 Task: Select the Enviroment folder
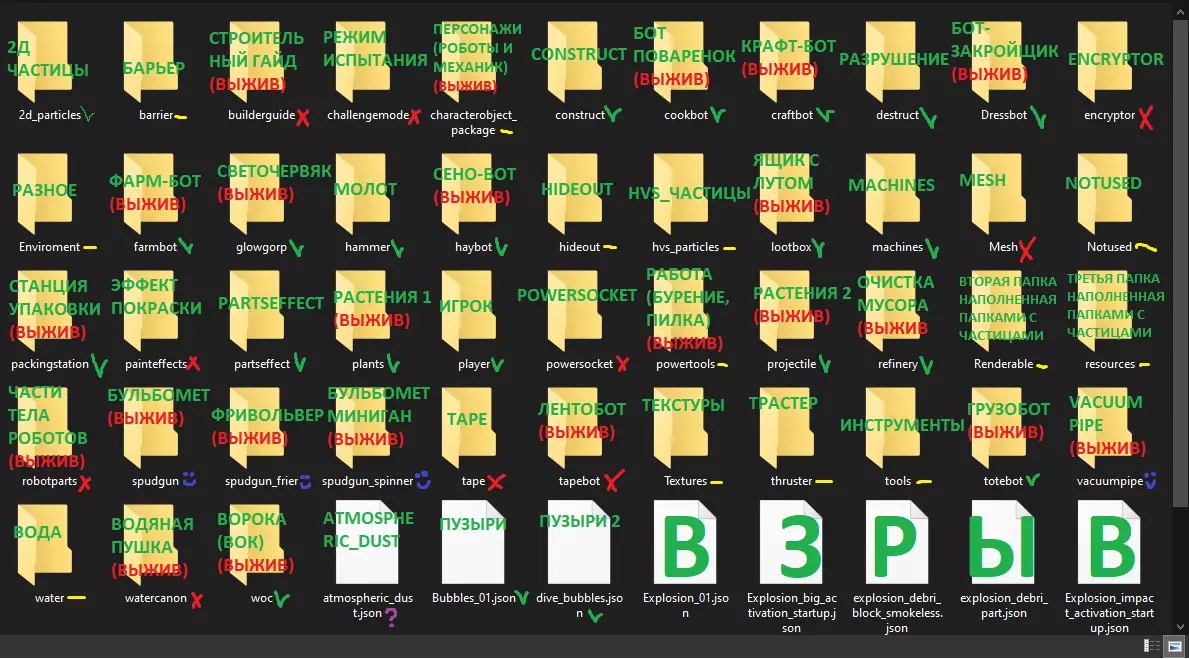pos(47,194)
